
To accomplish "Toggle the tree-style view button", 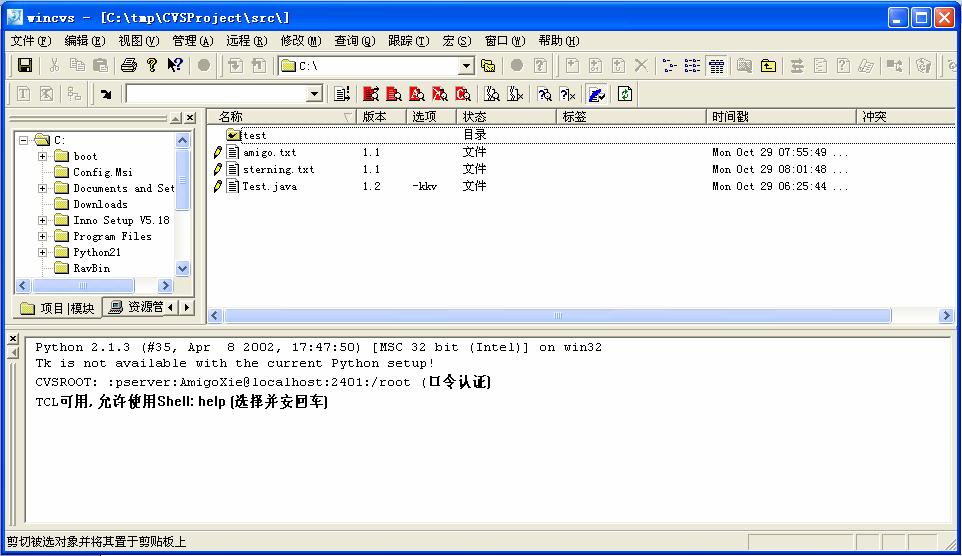I will [669, 66].
